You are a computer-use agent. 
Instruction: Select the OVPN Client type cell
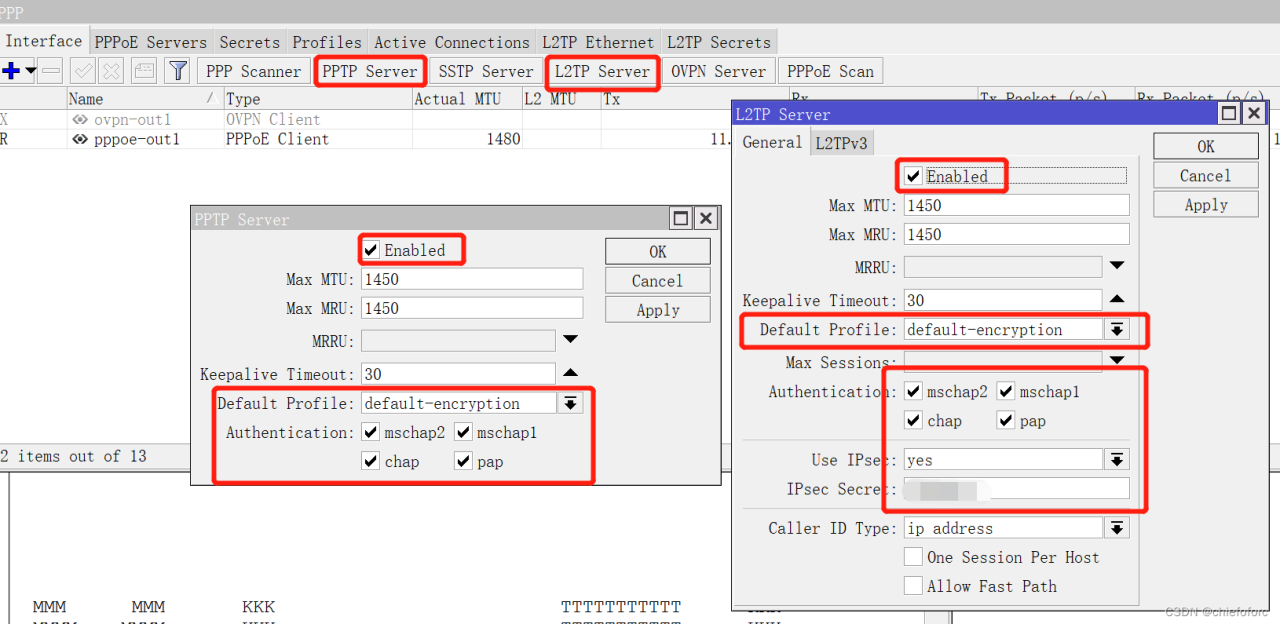[x=273, y=119]
